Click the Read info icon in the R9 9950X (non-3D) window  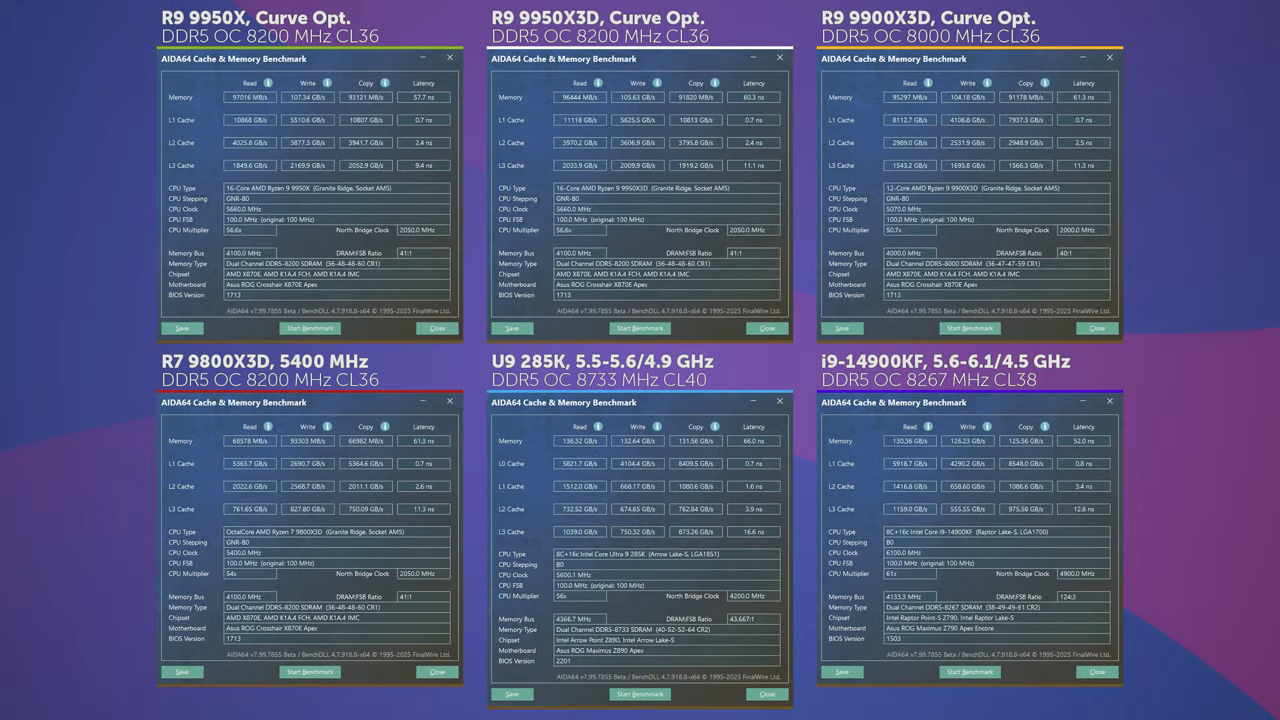268,83
